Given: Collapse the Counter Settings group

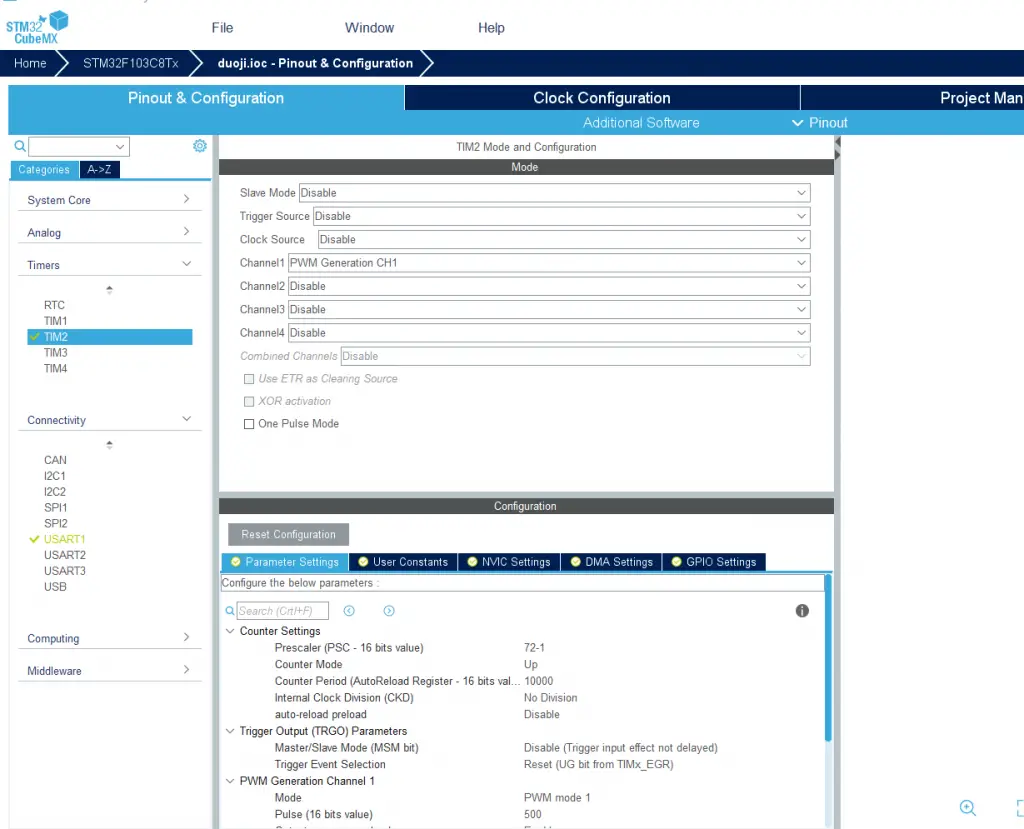Looking at the screenshot, I should [230, 631].
